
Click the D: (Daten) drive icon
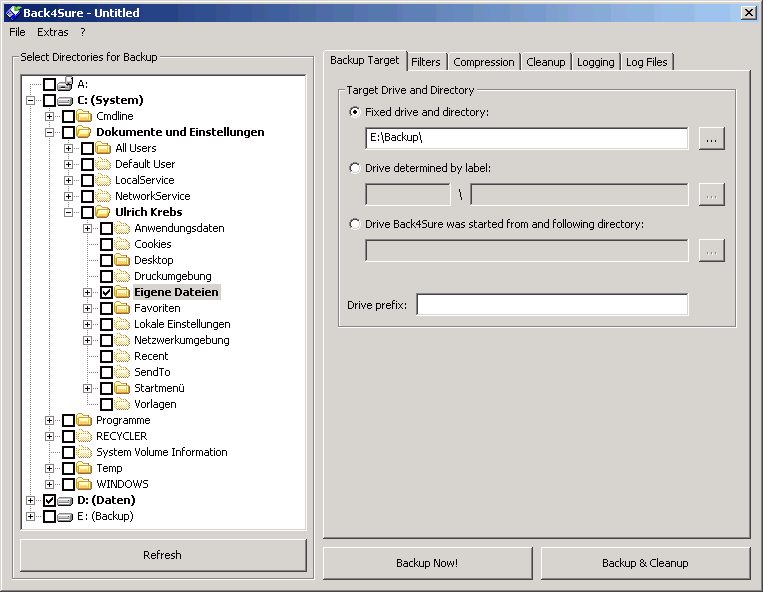pos(65,501)
